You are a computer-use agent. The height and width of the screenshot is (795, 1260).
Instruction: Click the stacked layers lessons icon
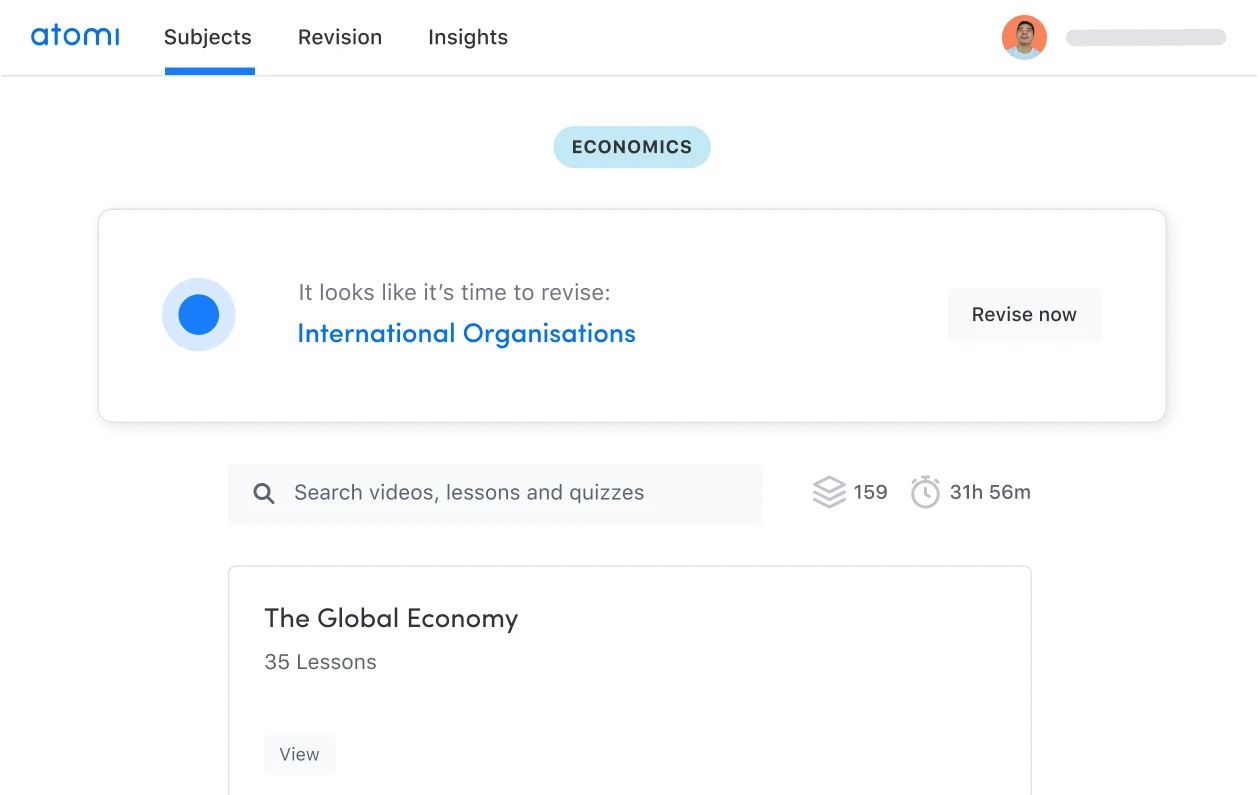pos(829,492)
